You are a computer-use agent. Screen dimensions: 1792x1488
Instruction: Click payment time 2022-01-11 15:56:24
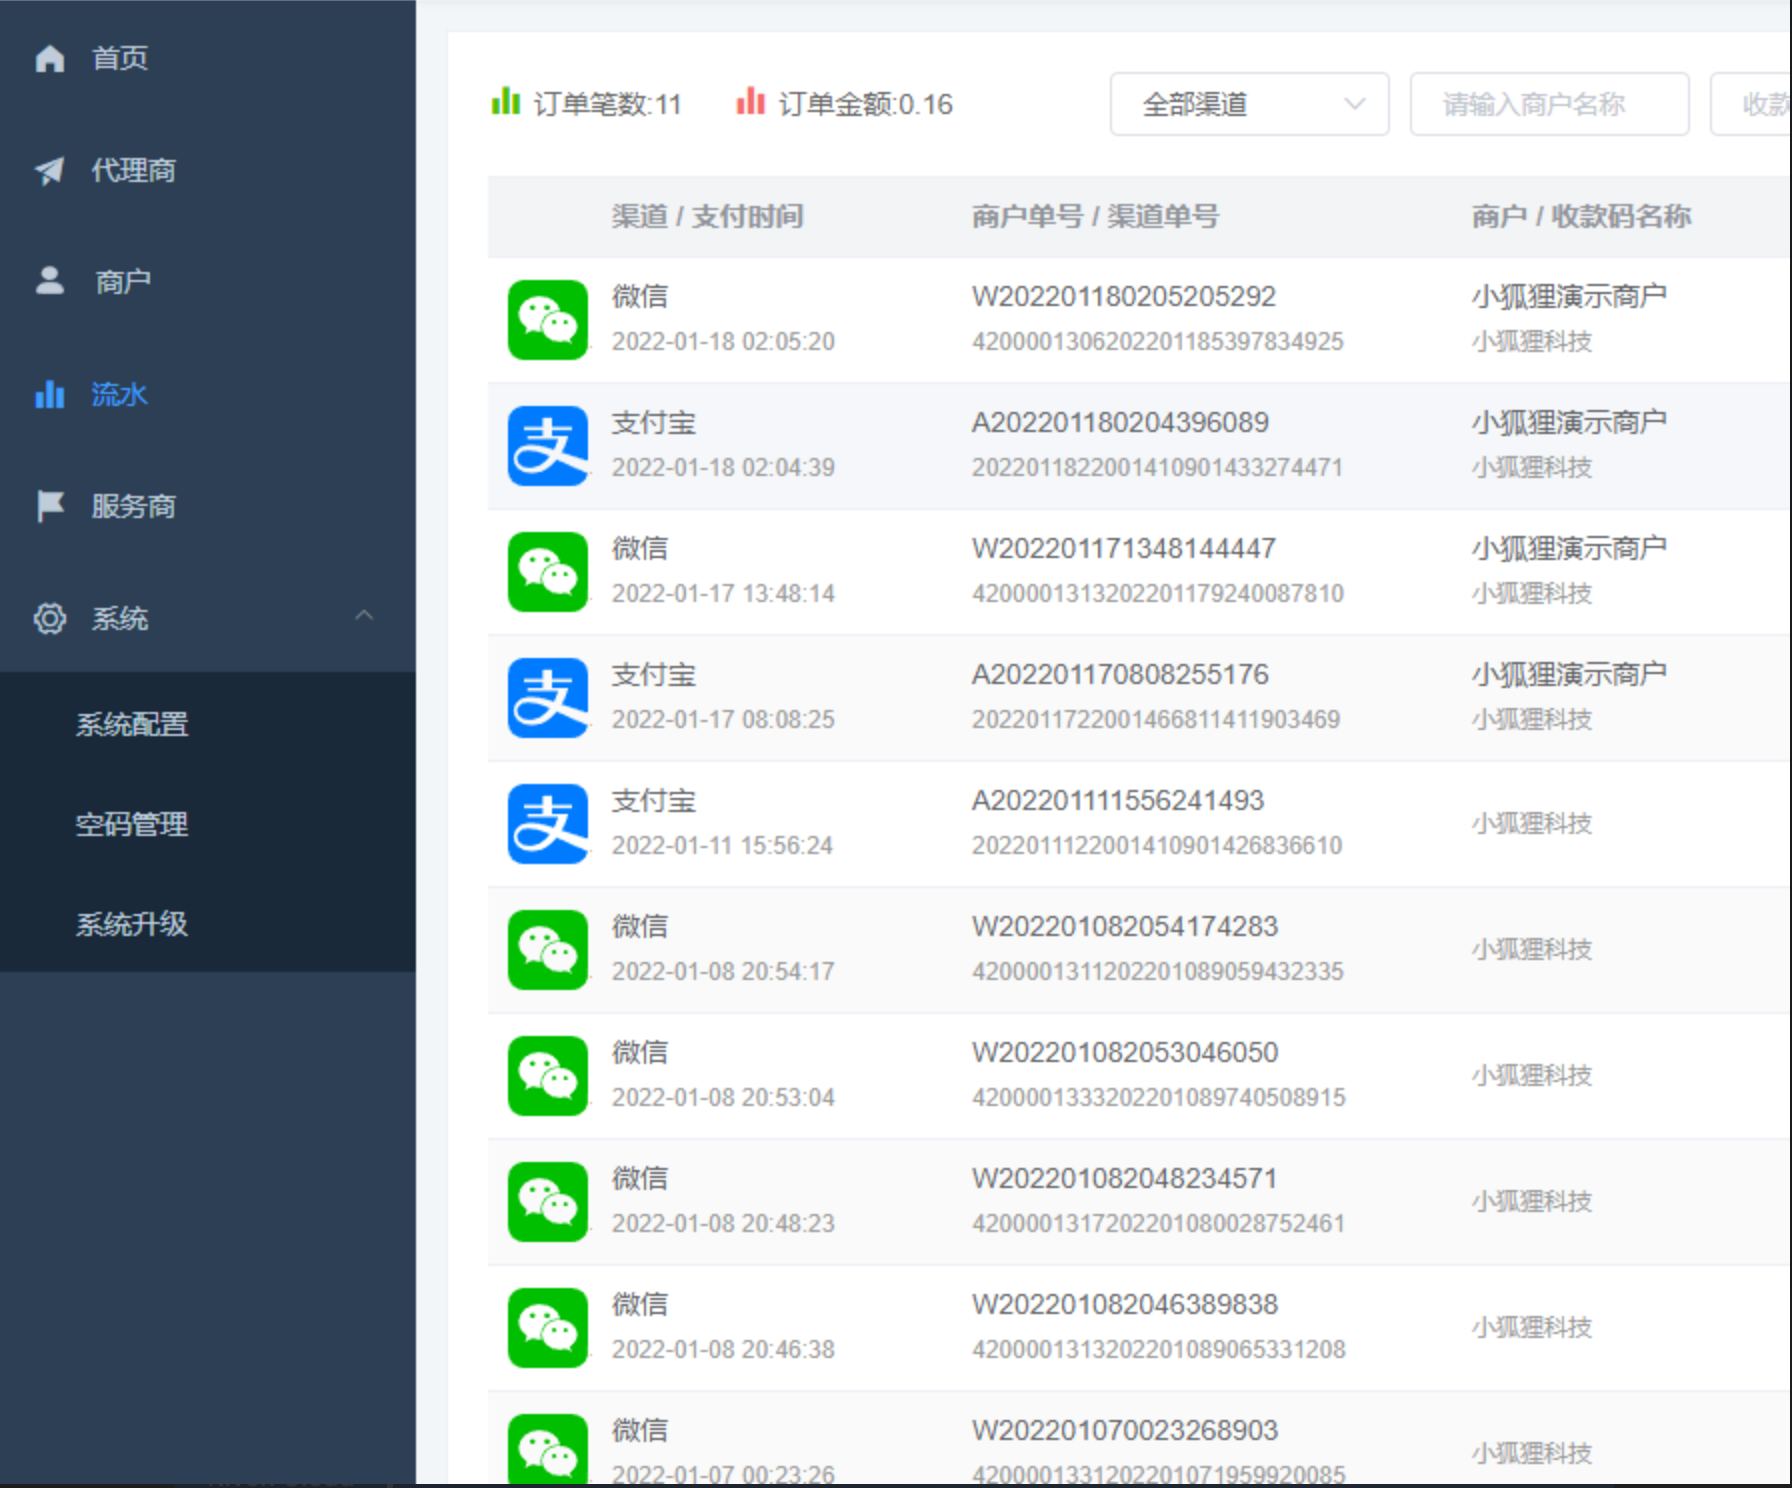722,845
